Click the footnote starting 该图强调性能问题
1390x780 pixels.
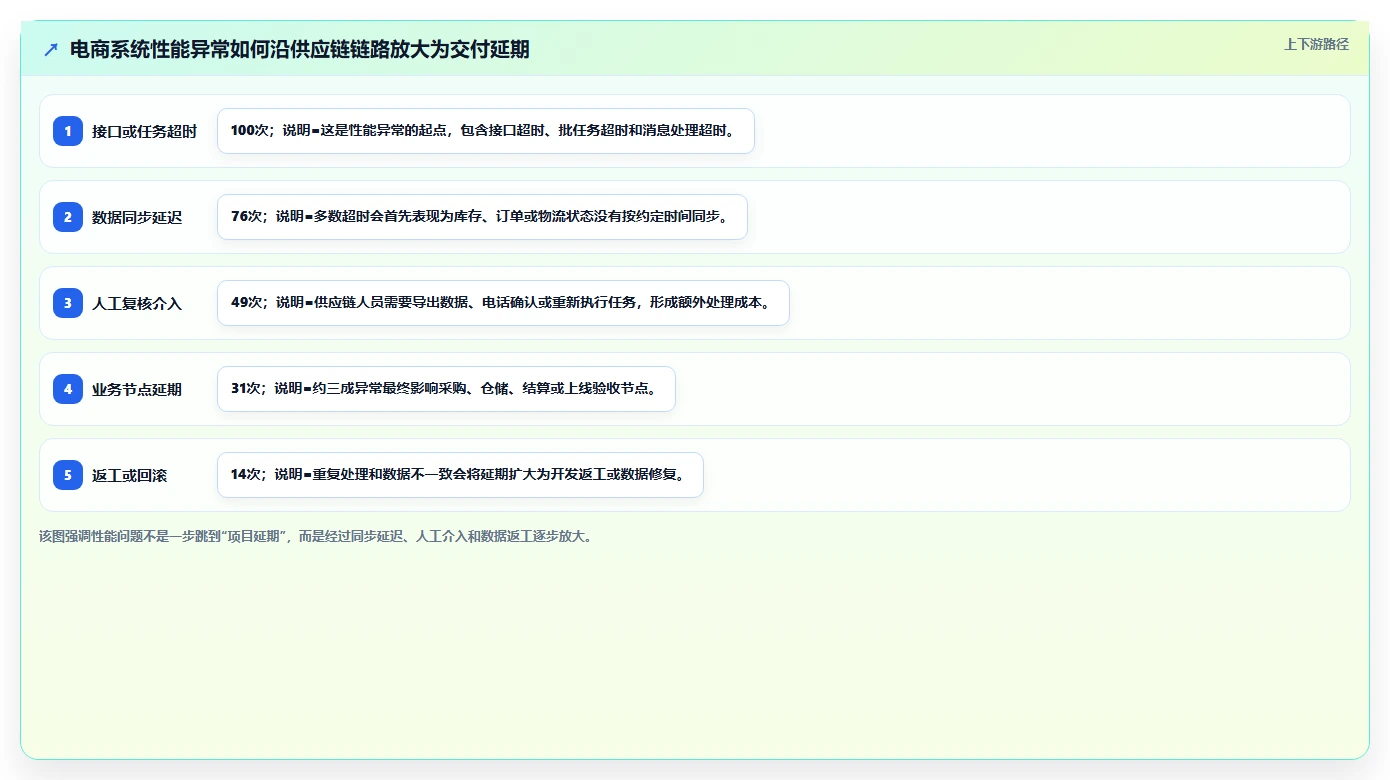[316, 536]
